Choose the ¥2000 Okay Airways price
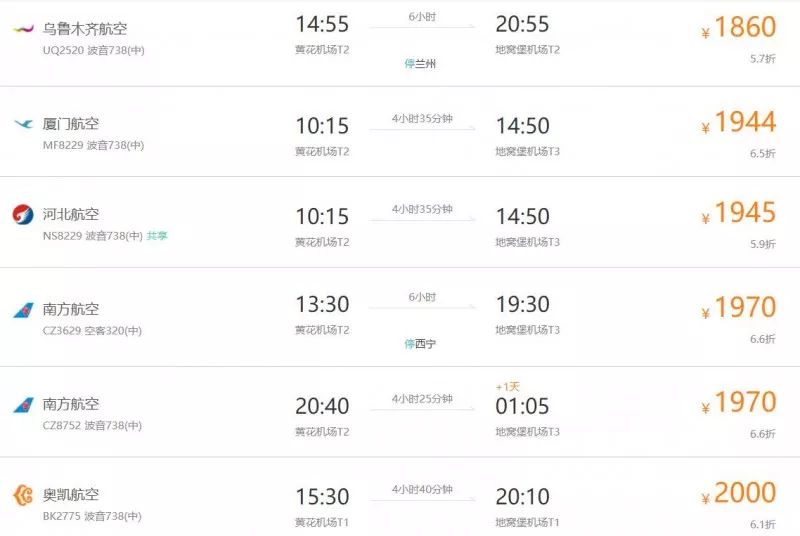 click(739, 493)
